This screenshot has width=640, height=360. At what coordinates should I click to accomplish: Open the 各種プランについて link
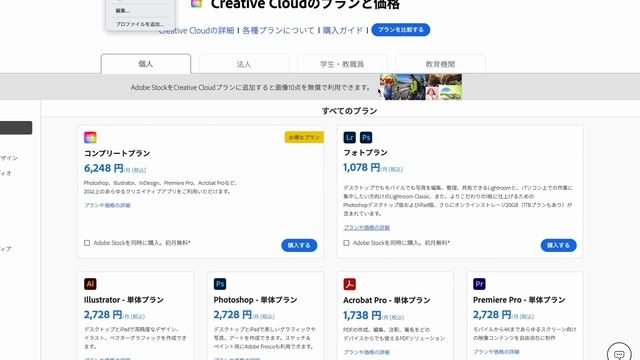pyautogui.click(x=278, y=31)
